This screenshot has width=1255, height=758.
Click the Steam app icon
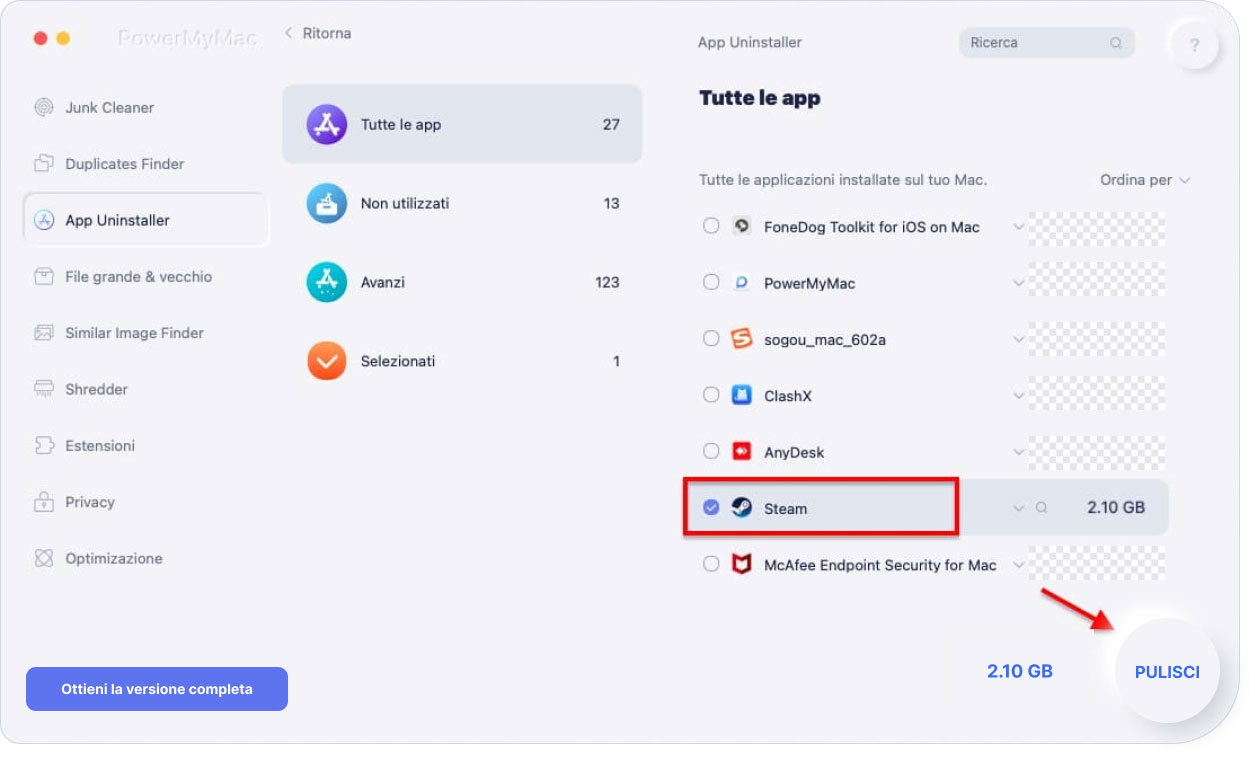[741, 508]
